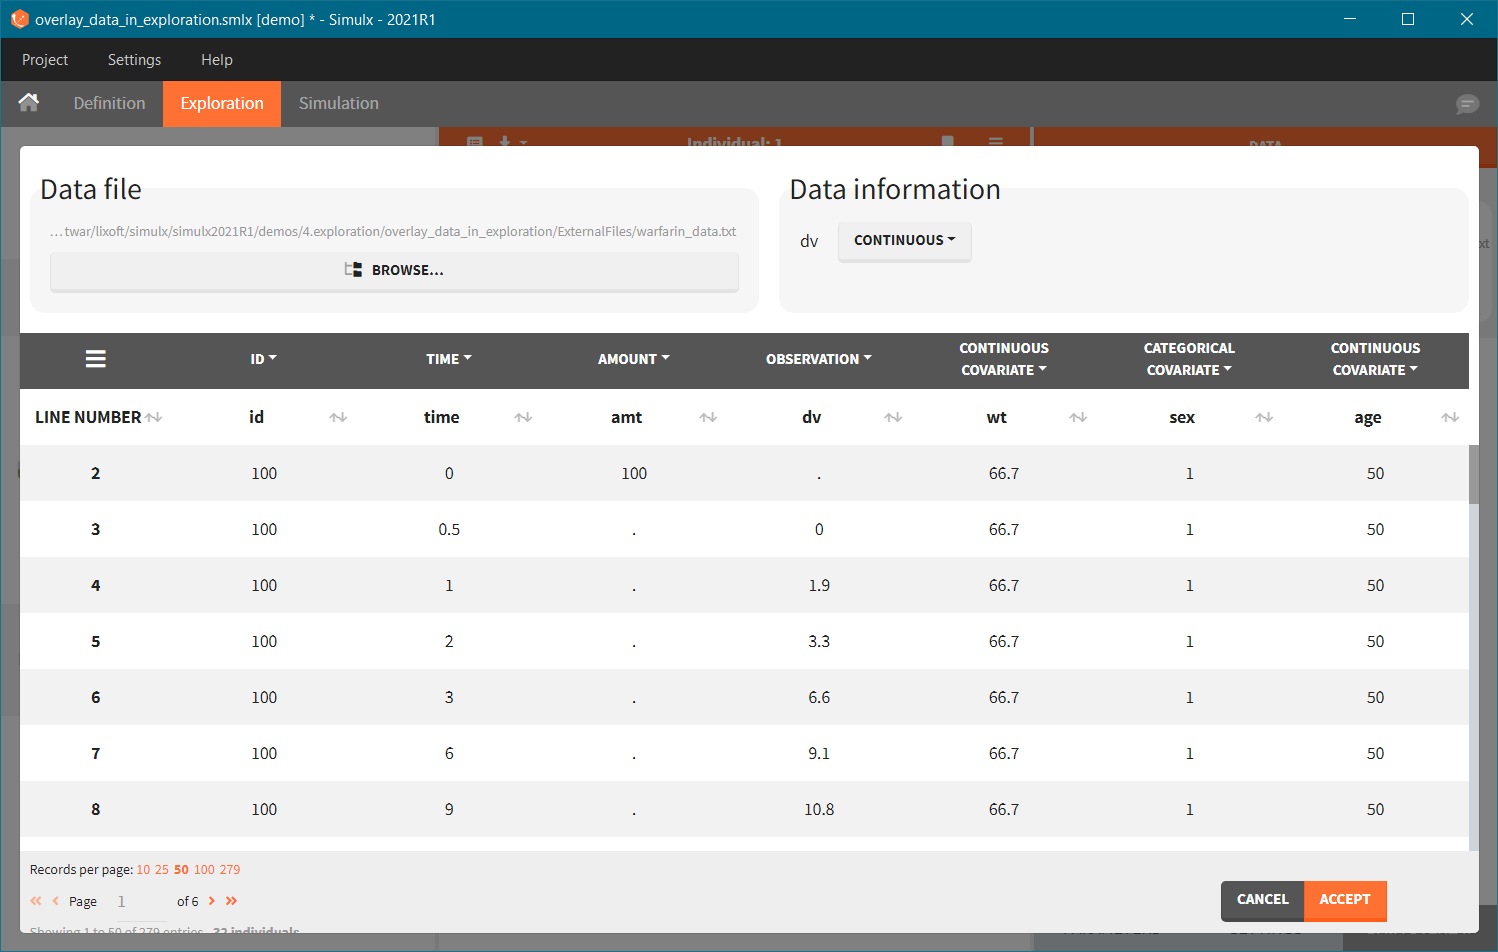The height and width of the screenshot is (952, 1498).
Task: Click the chat bubble feedback icon
Action: pos(1467,104)
